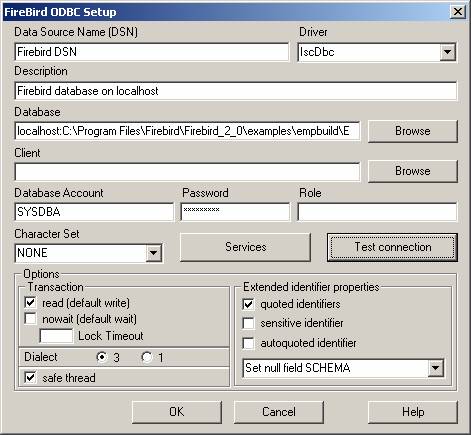
Task: Click the Help button
Action: coord(413,412)
